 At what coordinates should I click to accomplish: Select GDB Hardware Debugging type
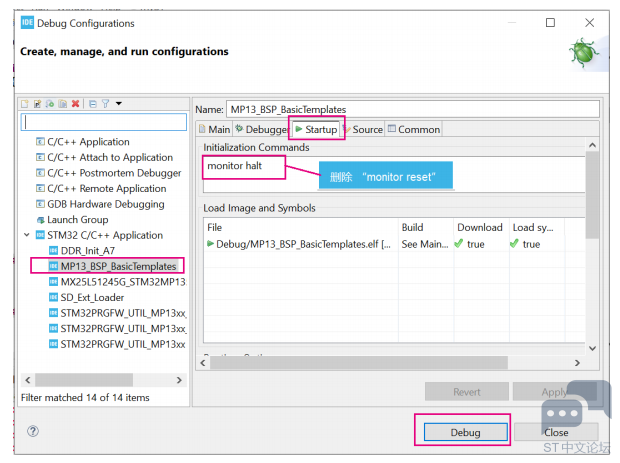point(106,204)
